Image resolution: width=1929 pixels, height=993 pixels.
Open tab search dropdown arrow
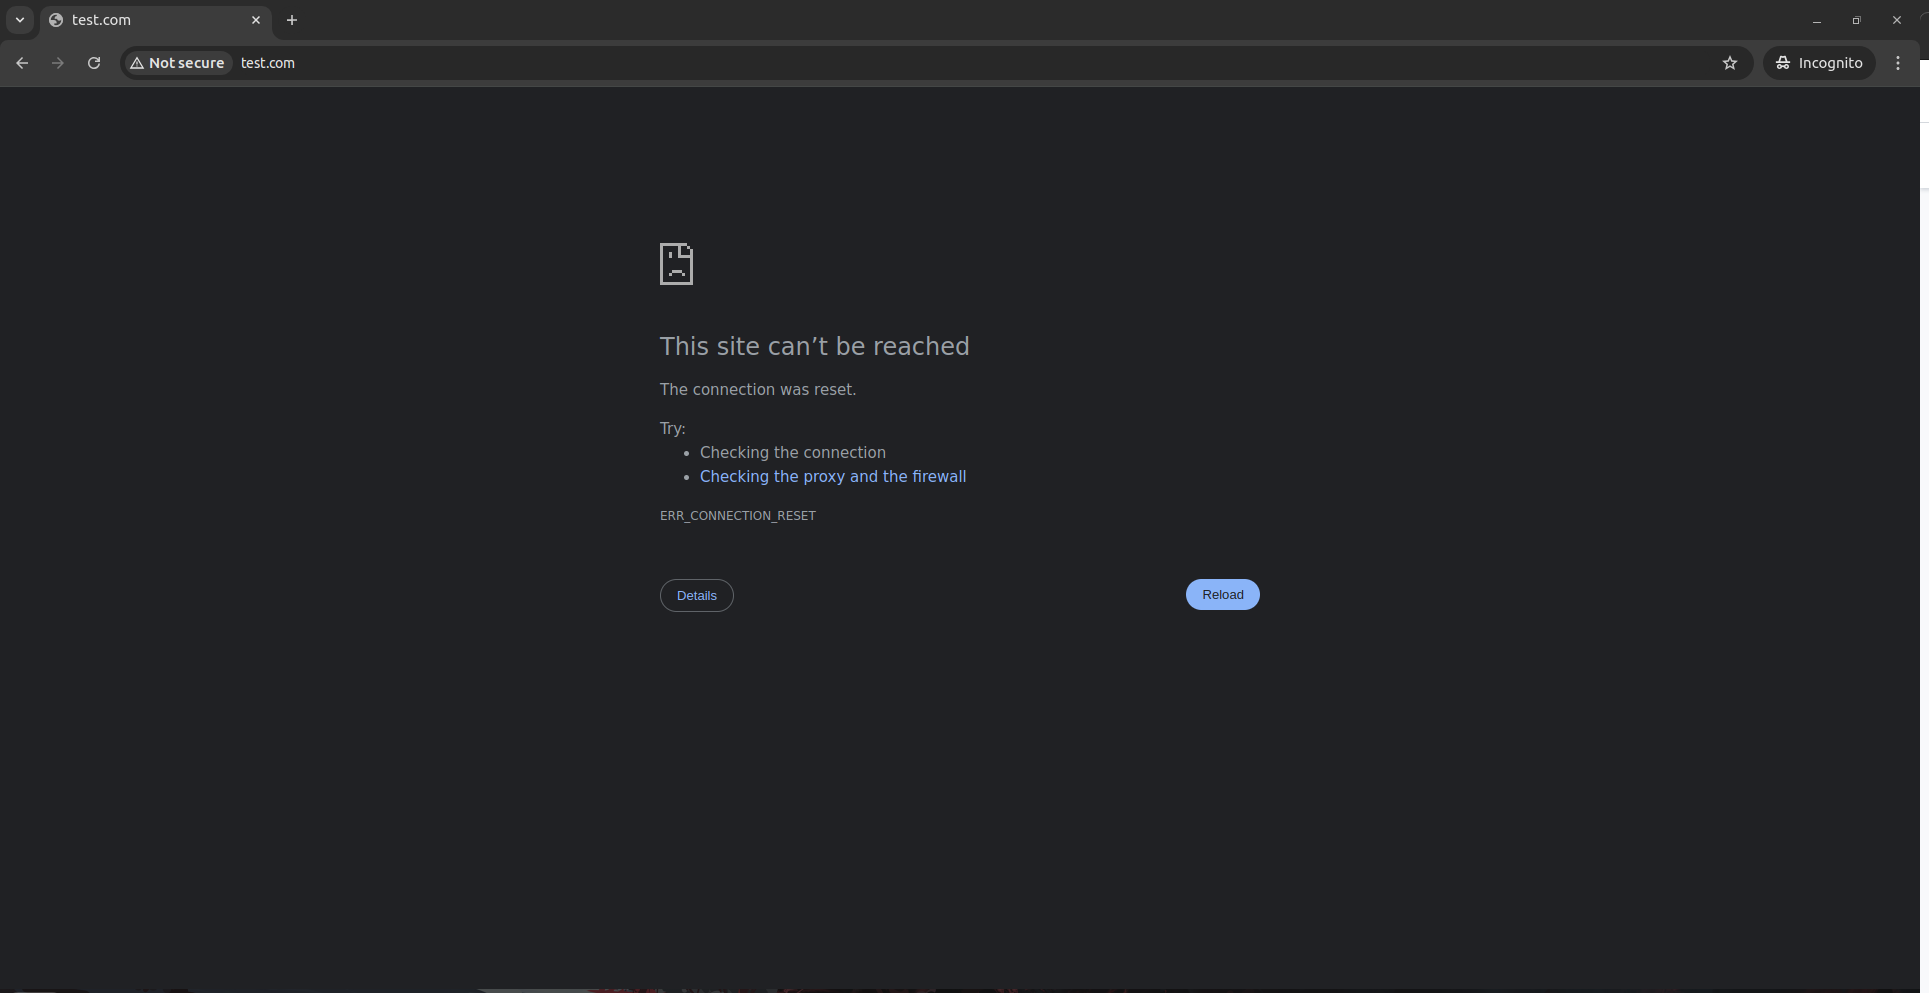point(20,20)
